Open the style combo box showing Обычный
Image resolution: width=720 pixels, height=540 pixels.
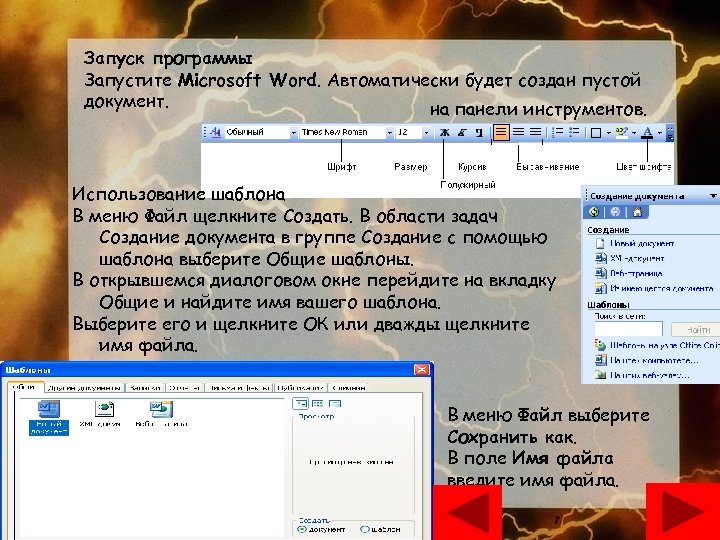point(261,132)
